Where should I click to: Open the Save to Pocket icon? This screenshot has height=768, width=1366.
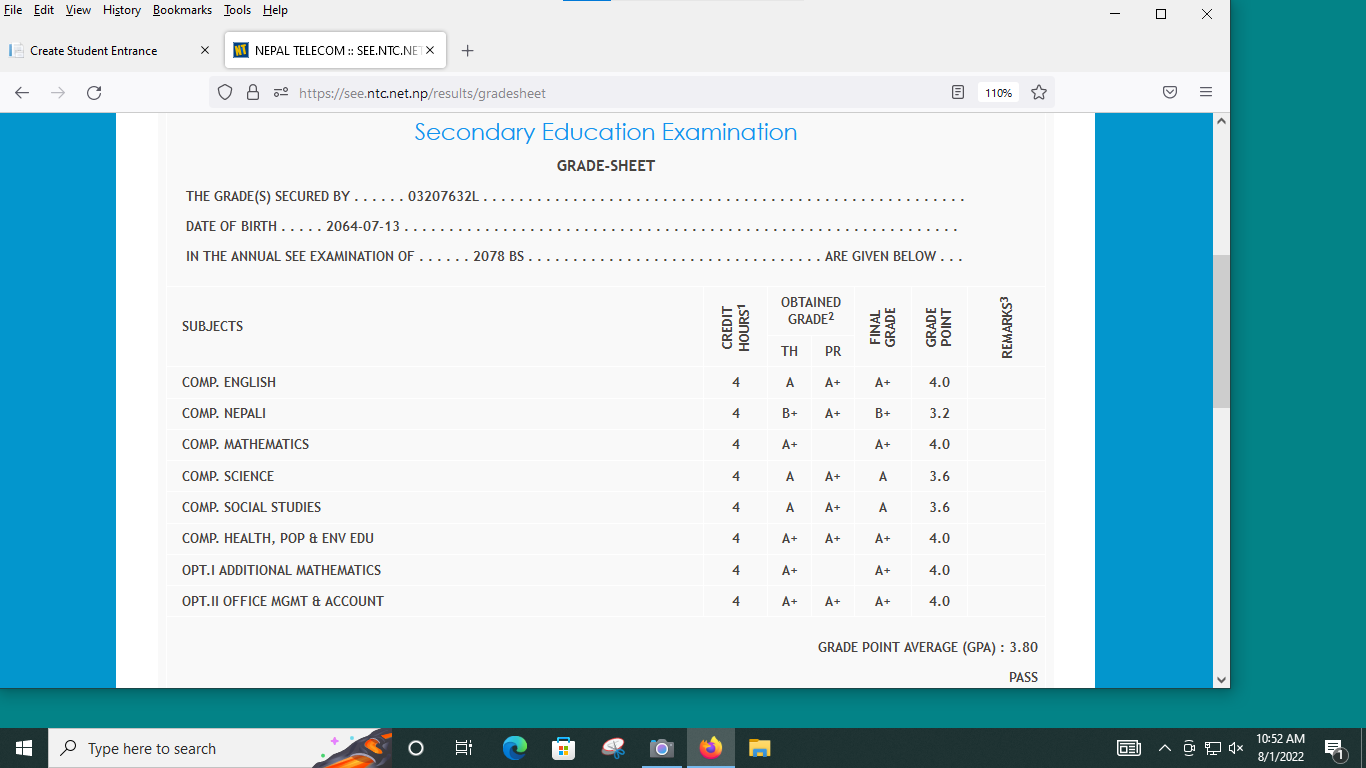[1170, 93]
